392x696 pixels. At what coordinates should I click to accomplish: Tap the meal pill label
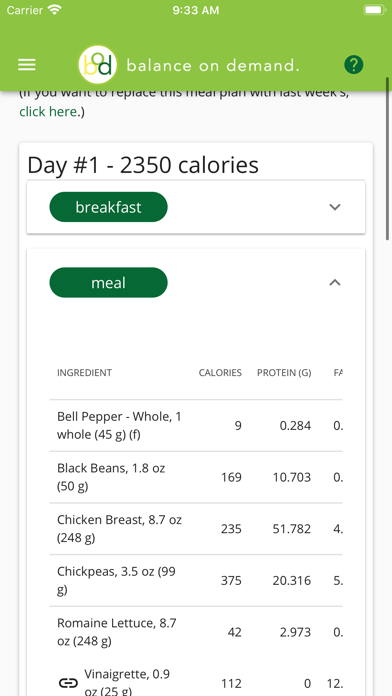tap(108, 282)
